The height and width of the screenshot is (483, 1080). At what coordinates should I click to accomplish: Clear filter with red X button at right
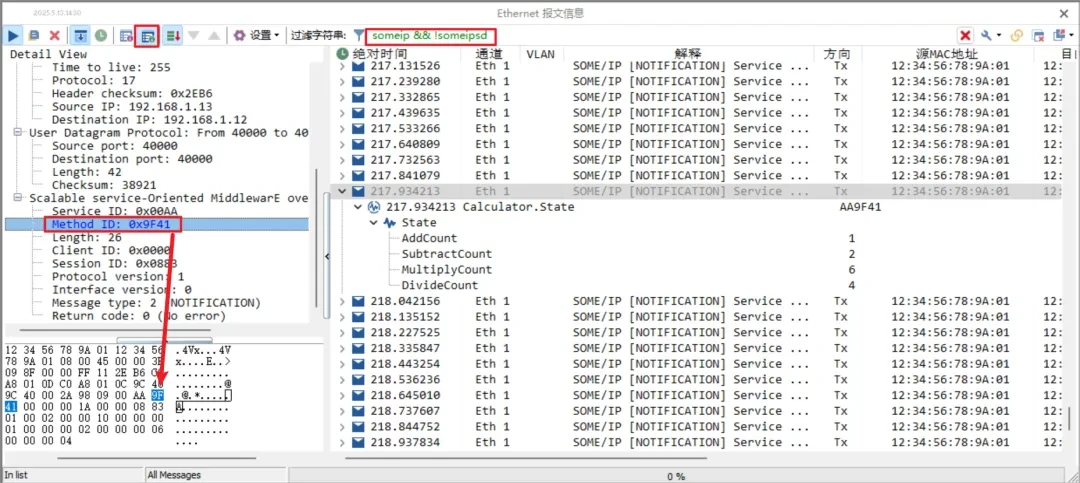[965, 35]
